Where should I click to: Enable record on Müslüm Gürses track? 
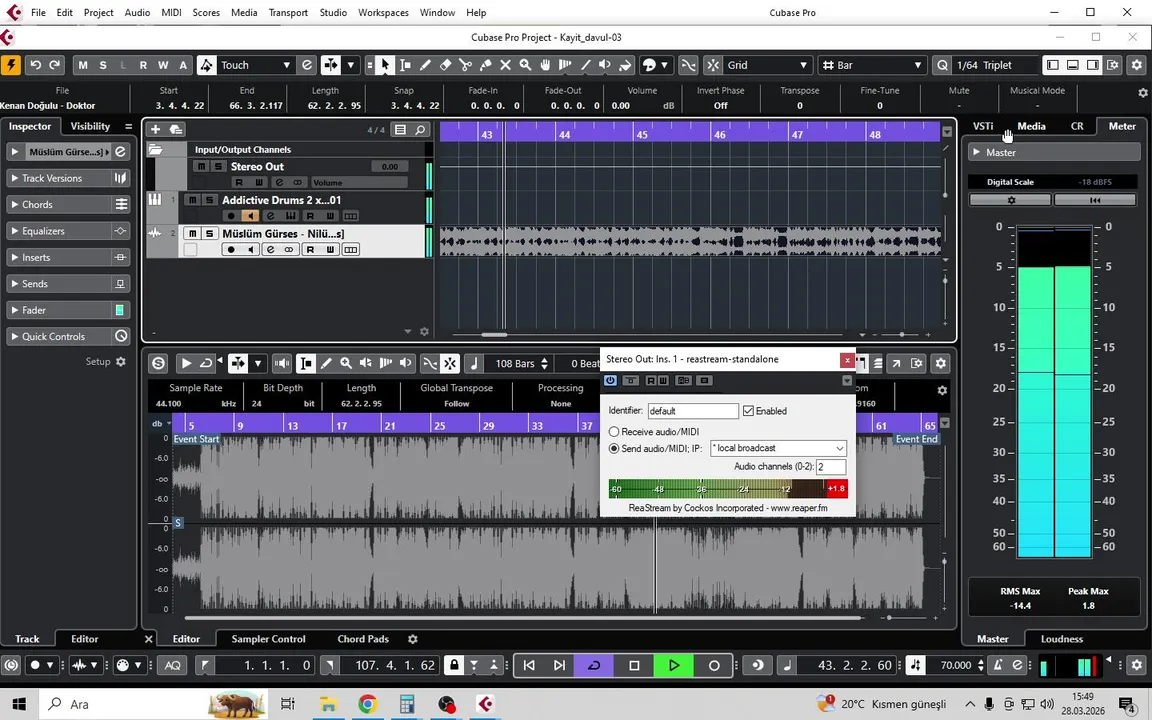click(231, 250)
